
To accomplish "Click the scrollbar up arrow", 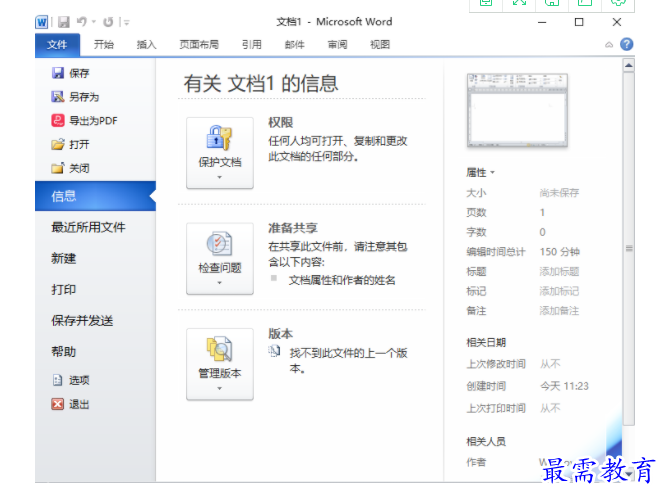I will pyautogui.click(x=629, y=65).
